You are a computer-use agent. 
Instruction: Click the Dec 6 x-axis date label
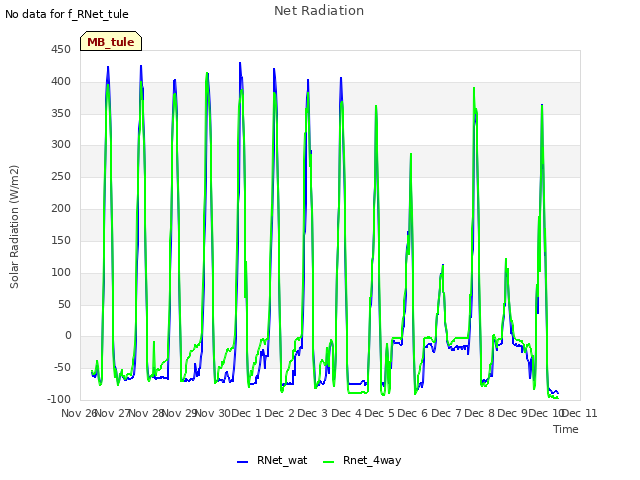(413, 413)
